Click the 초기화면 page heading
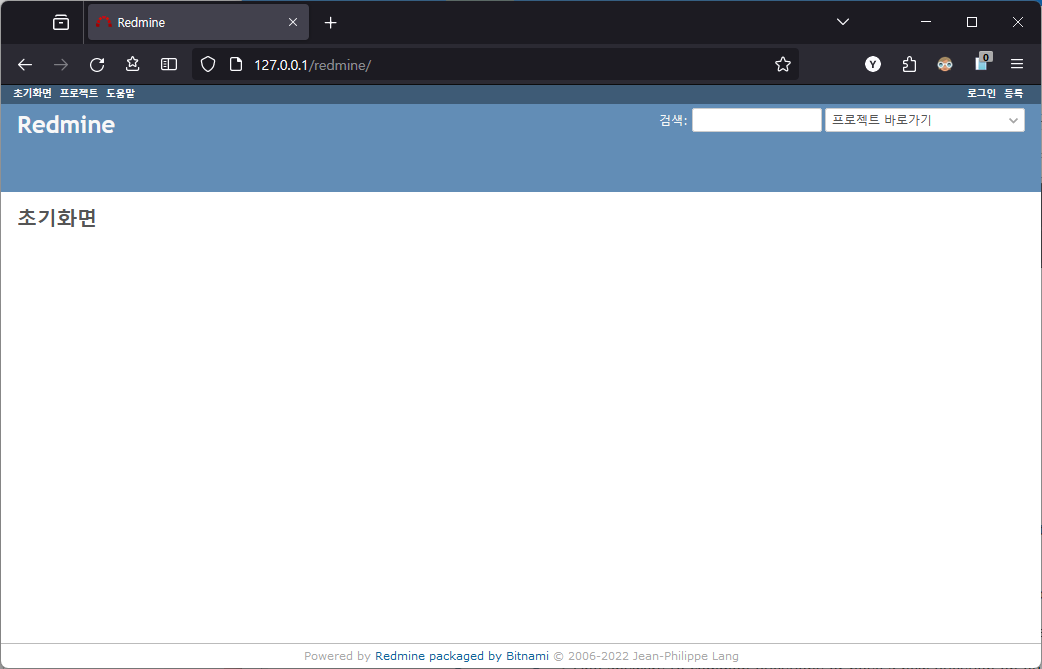The width and height of the screenshot is (1042, 669). coord(57,218)
